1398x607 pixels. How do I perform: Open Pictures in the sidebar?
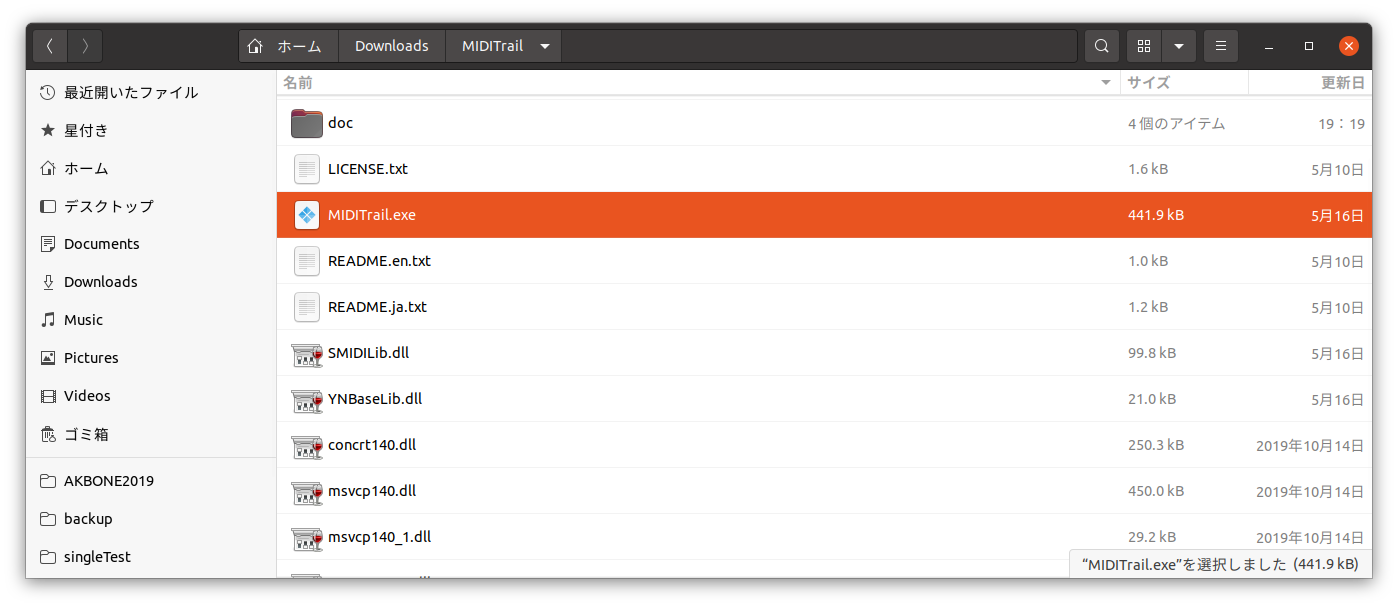(x=151, y=358)
